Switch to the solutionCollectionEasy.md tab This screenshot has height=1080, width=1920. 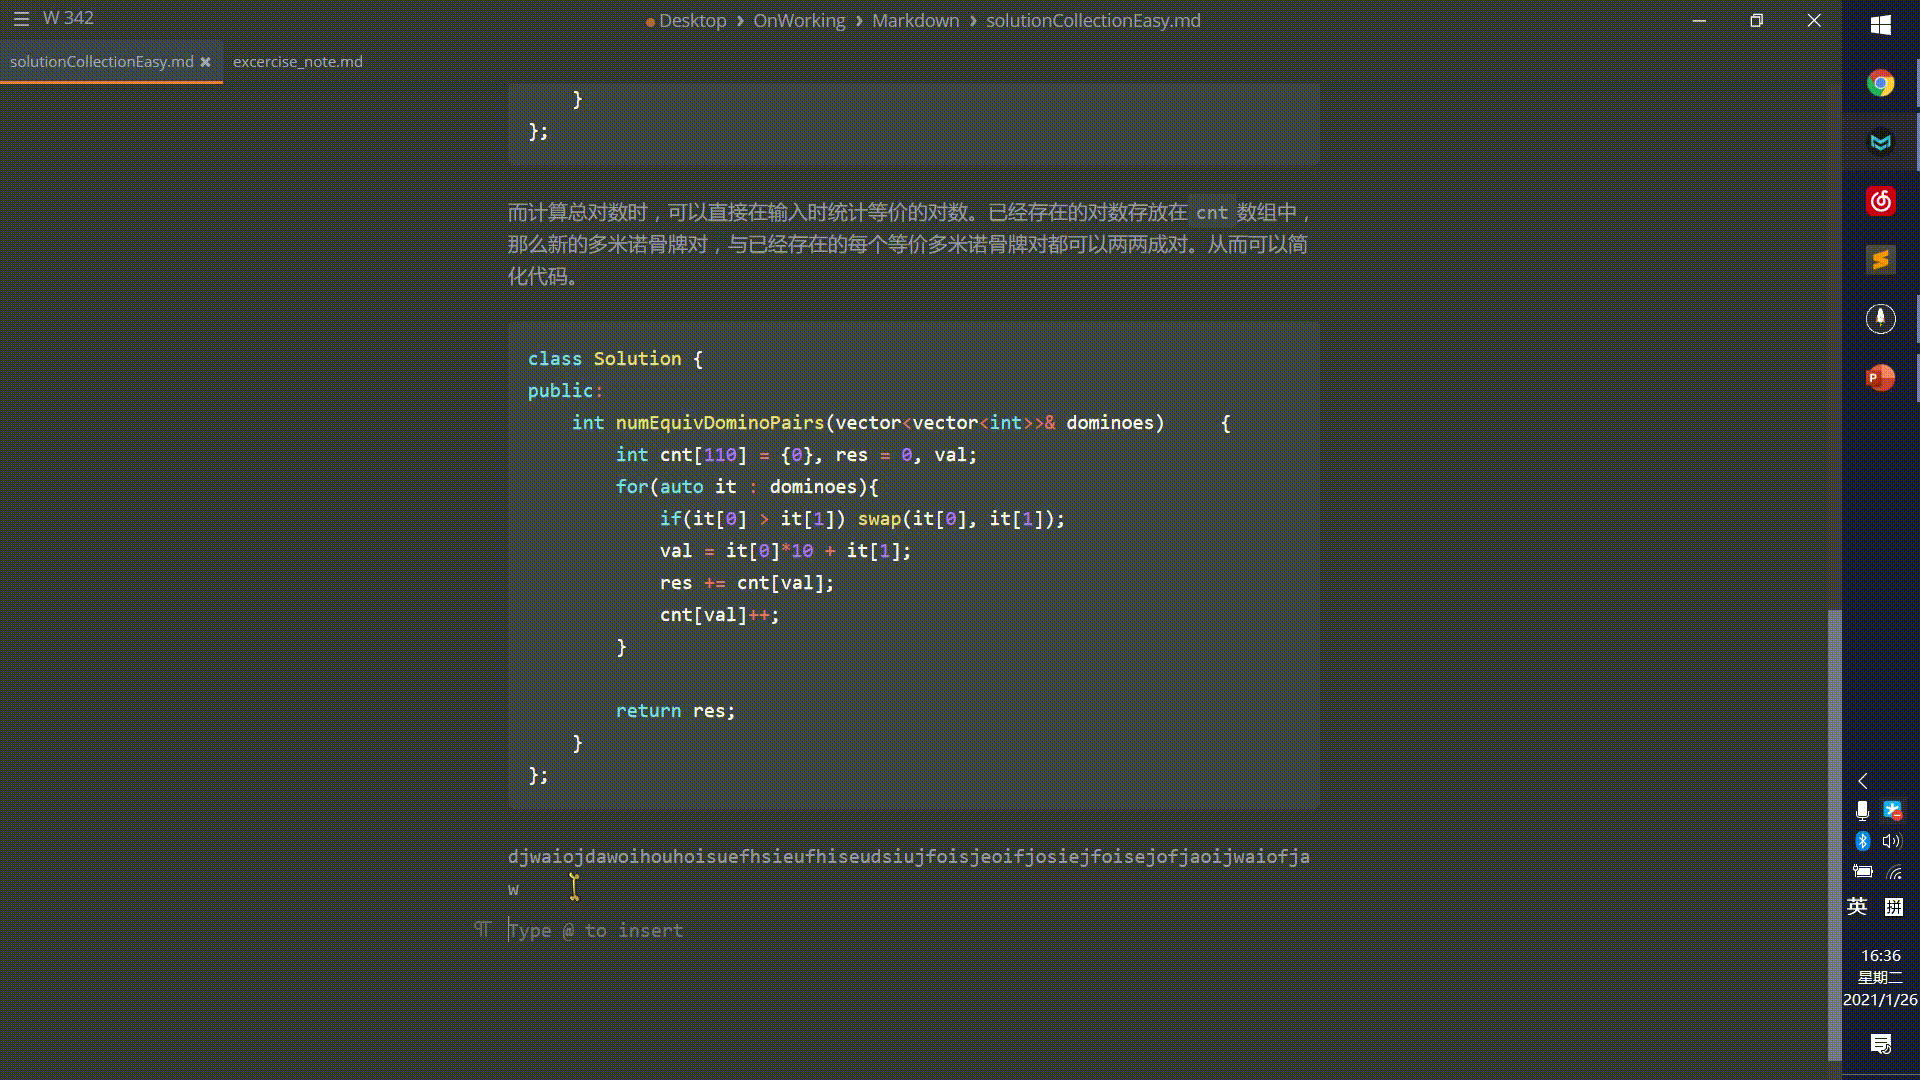(x=101, y=62)
